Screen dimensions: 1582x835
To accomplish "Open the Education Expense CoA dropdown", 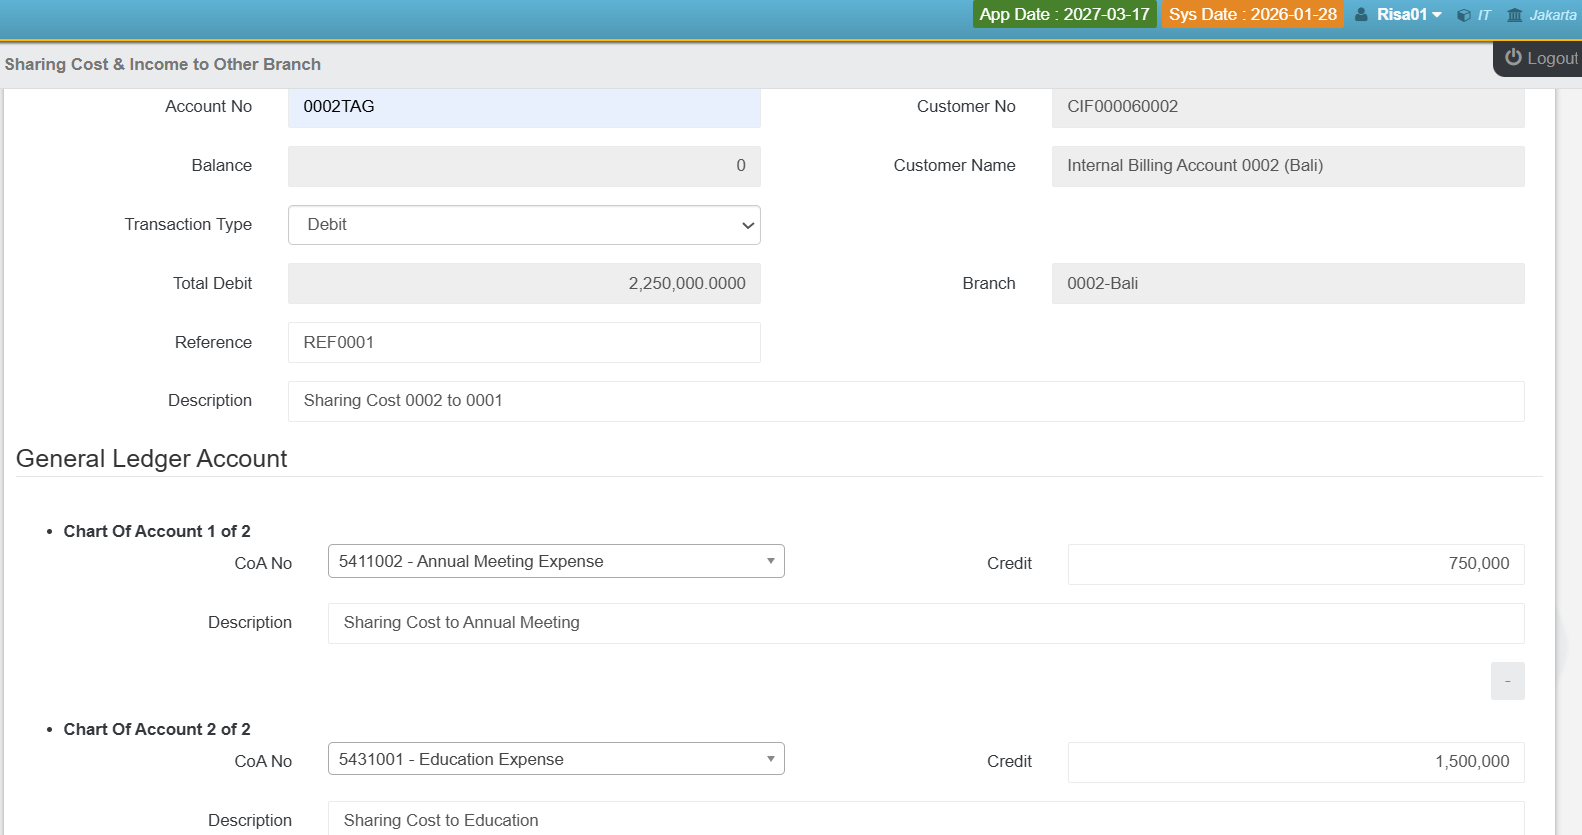I will tap(556, 759).
